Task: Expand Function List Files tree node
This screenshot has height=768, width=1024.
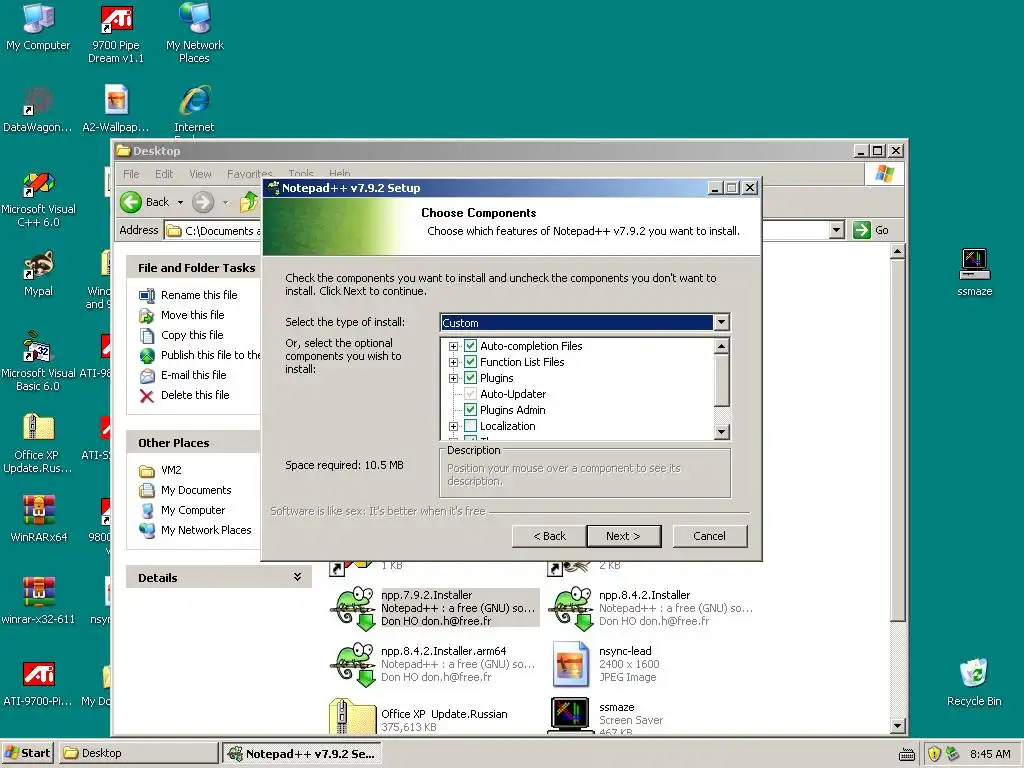Action: click(453, 362)
